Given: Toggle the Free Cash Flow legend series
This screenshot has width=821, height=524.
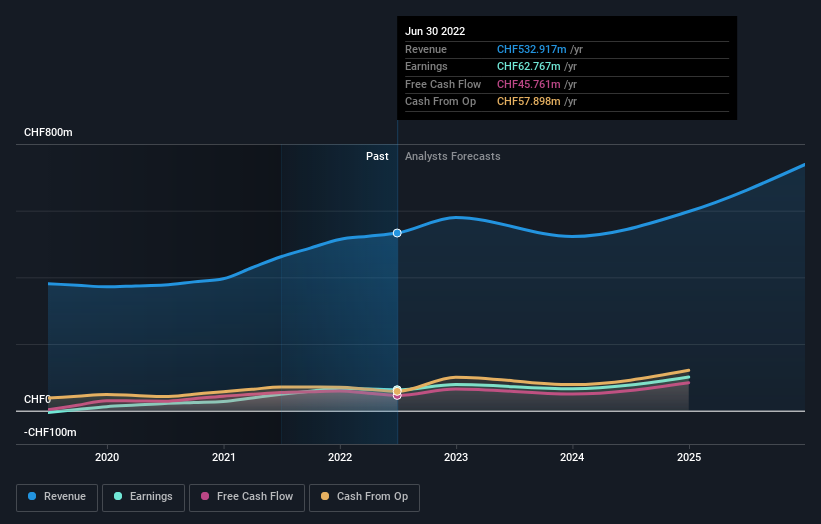Looking at the screenshot, I should (x=247, y=497).
